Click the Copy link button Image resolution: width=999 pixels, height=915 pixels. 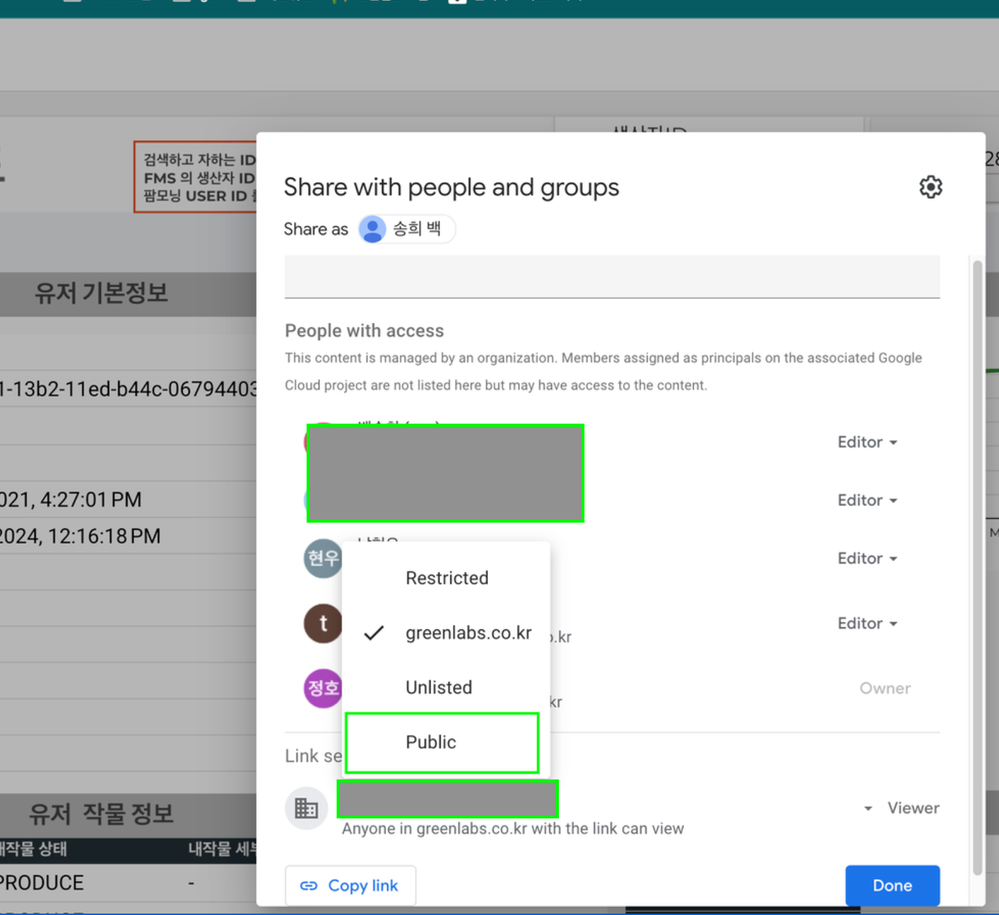coord(350,886)
